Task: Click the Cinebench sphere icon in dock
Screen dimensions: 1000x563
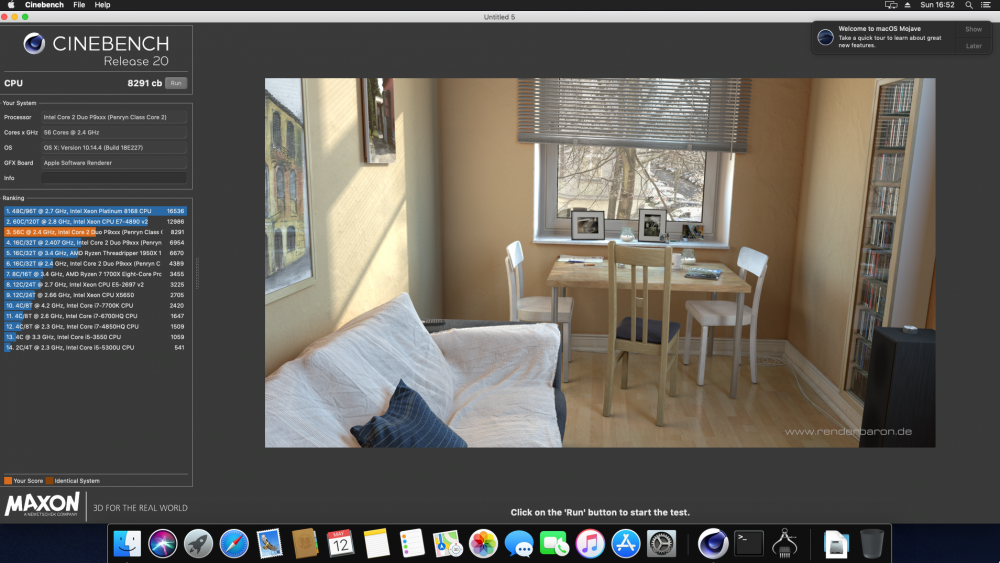Action: point(713,544)
